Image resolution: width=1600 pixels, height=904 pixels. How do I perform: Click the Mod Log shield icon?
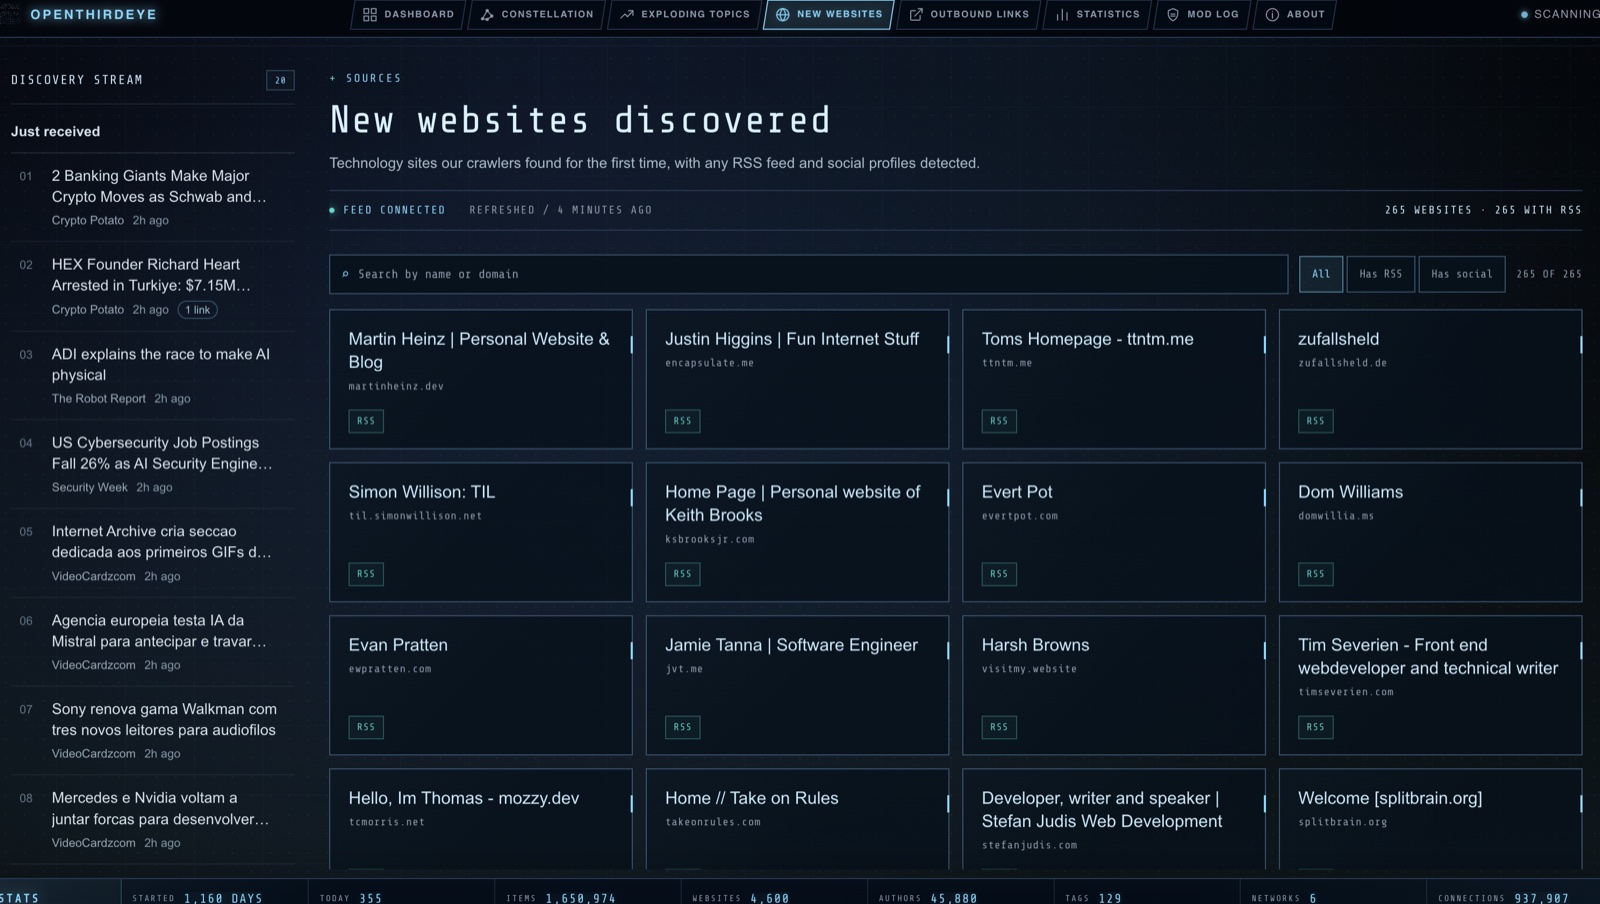1173,14
